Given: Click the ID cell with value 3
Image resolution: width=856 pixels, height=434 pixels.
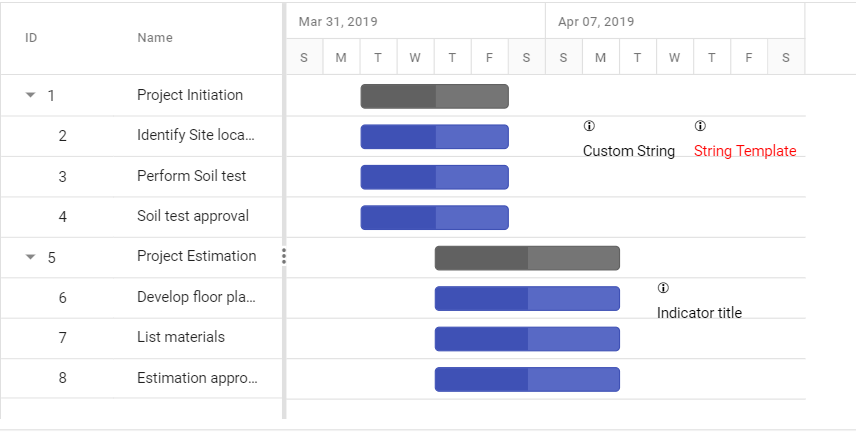Looking at the screenshot, I should point(62,176).
